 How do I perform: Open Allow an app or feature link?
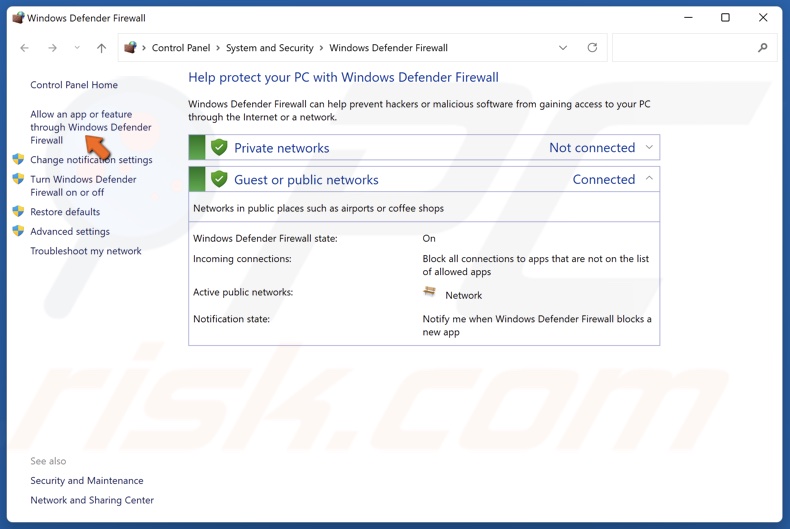tap(91, 127)
